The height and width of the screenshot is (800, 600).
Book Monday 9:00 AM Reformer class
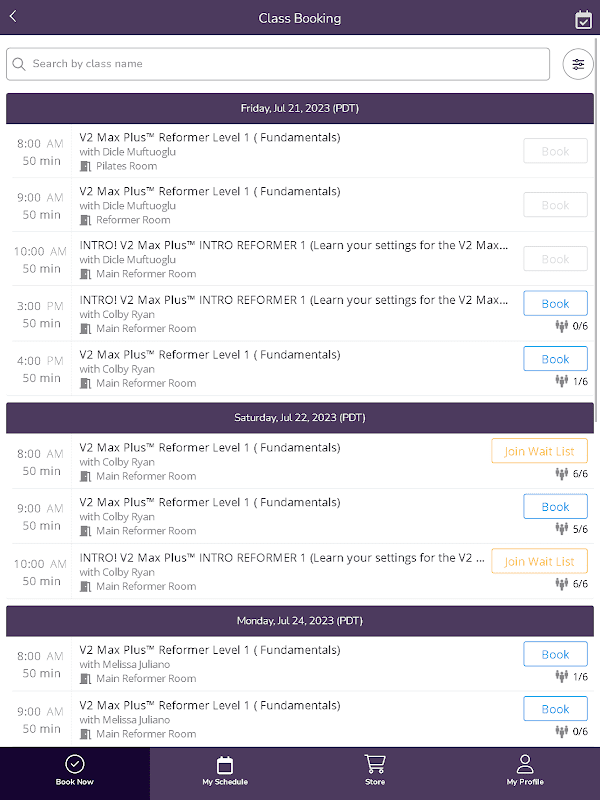point(555,709)
